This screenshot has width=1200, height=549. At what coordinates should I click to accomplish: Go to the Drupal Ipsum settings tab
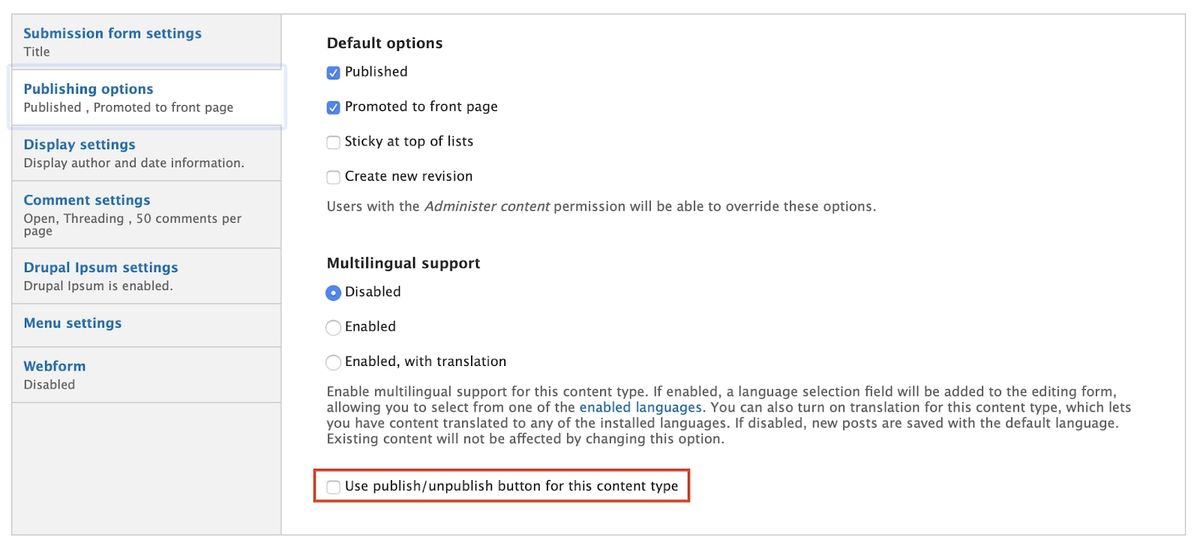[100, 268]
